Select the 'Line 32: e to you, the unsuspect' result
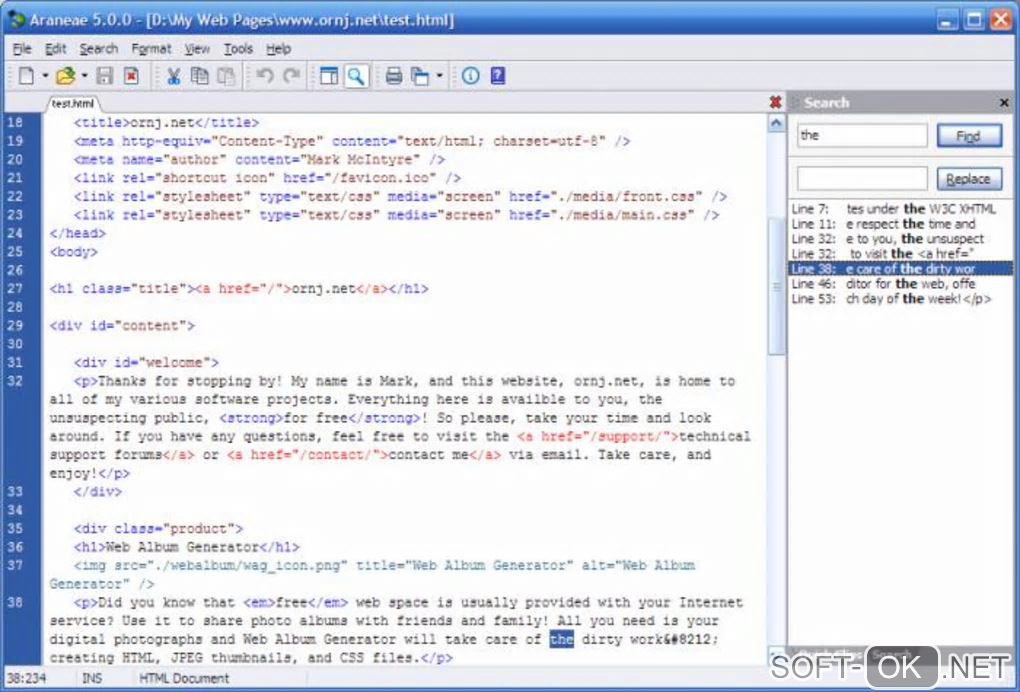Screen dimensions: 1020x692 pos(900,239)
